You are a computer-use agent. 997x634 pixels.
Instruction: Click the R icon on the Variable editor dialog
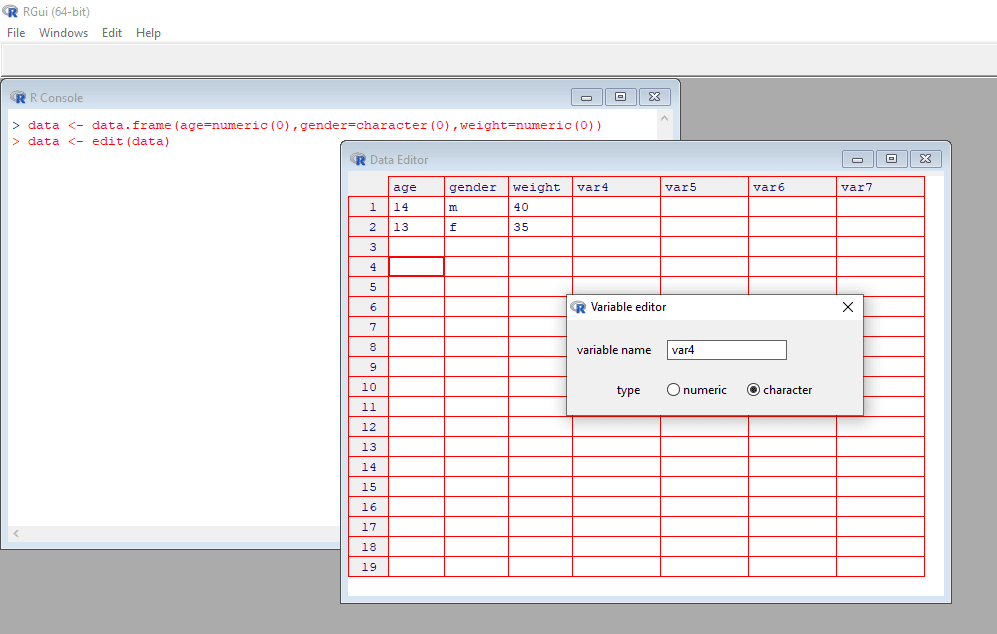(576, 307)
